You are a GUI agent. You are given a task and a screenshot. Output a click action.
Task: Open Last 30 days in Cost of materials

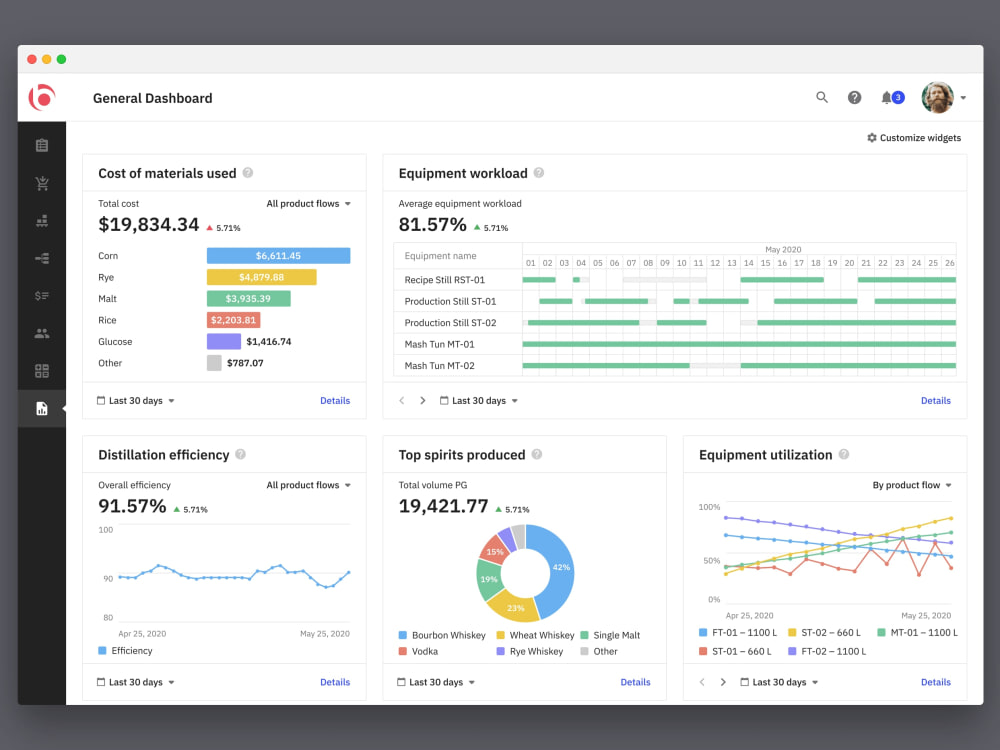(135, 401)
